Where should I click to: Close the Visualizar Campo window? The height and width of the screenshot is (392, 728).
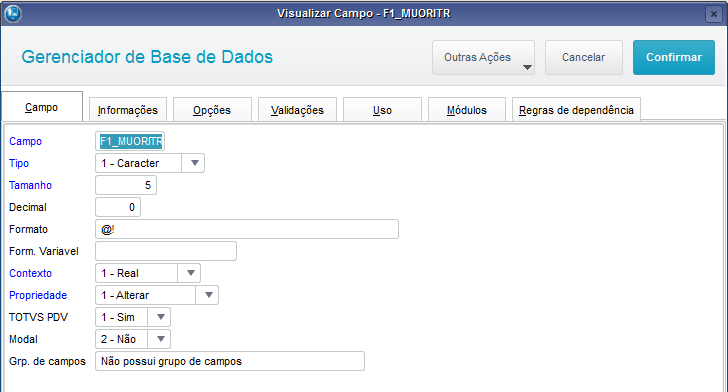point(714,14)
